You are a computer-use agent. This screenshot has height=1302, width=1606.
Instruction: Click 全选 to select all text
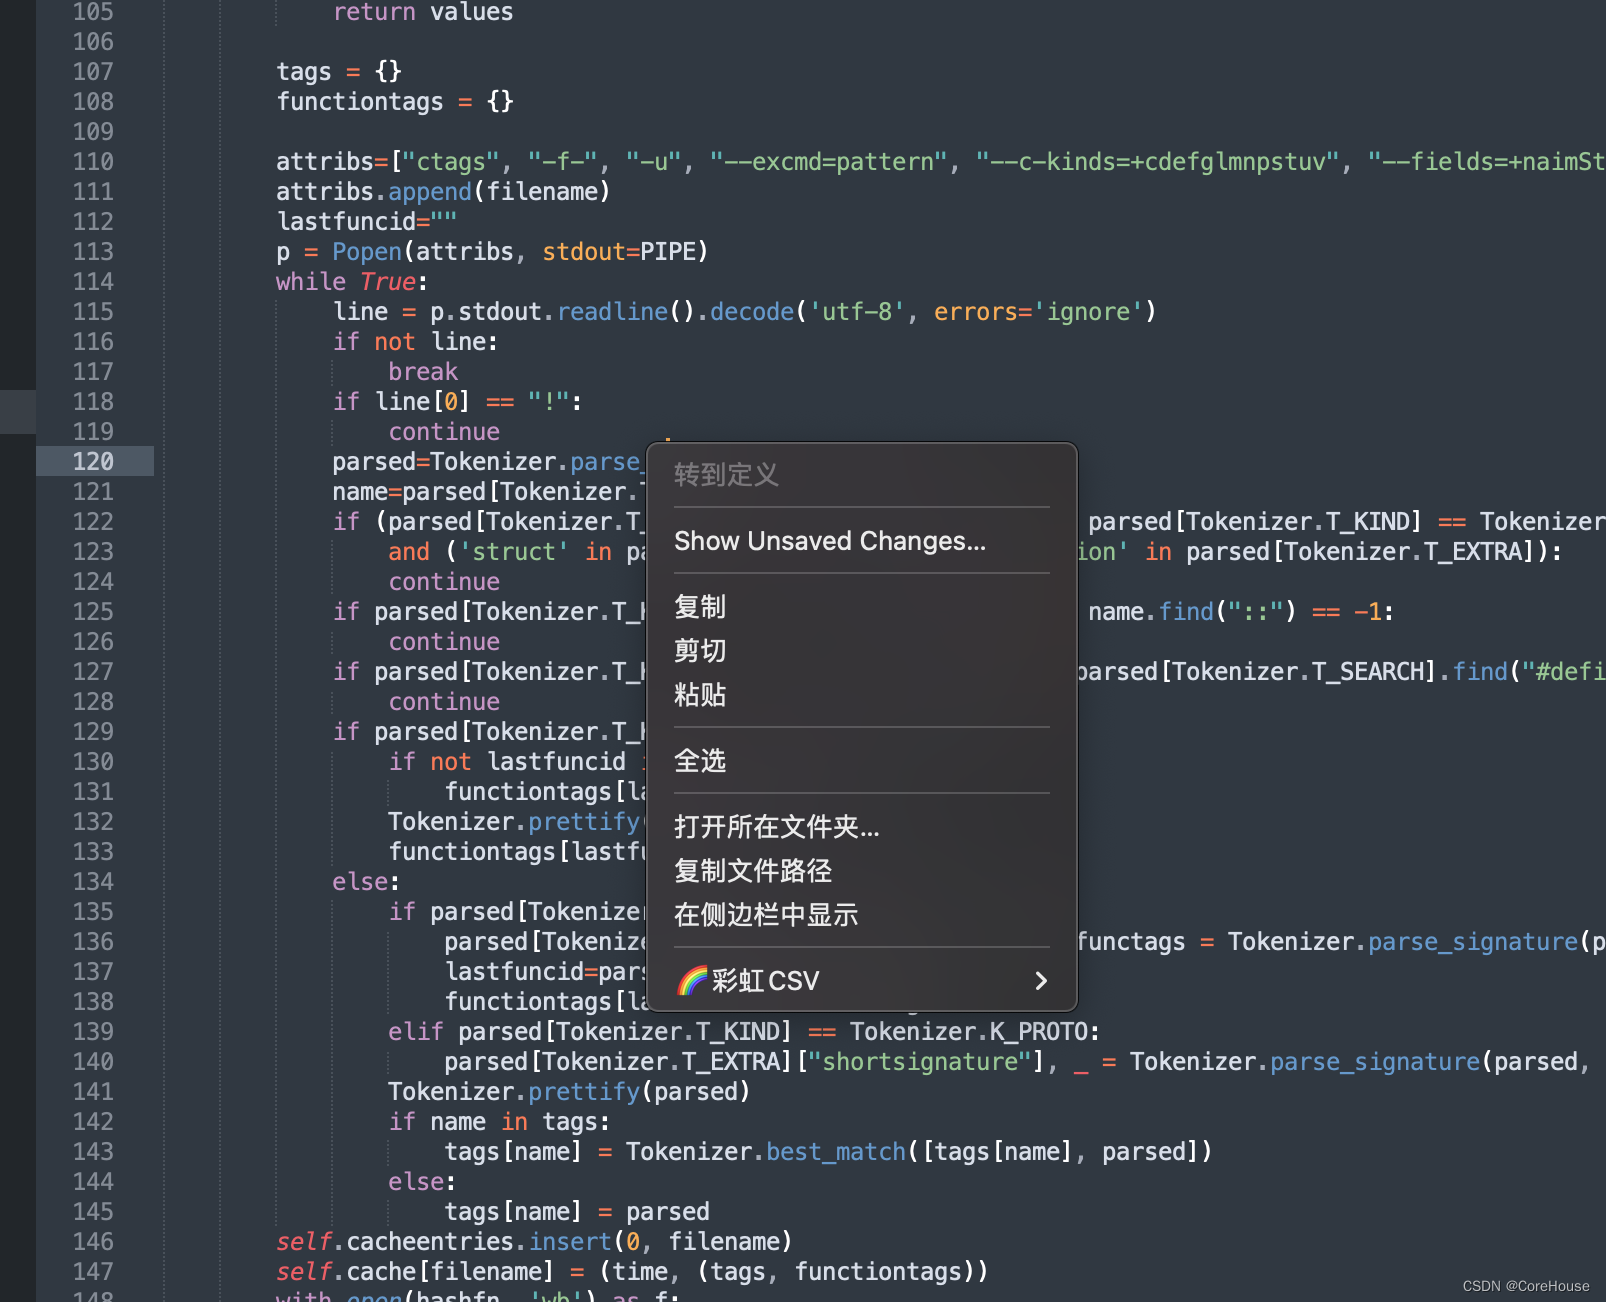[x=701, y=760]
